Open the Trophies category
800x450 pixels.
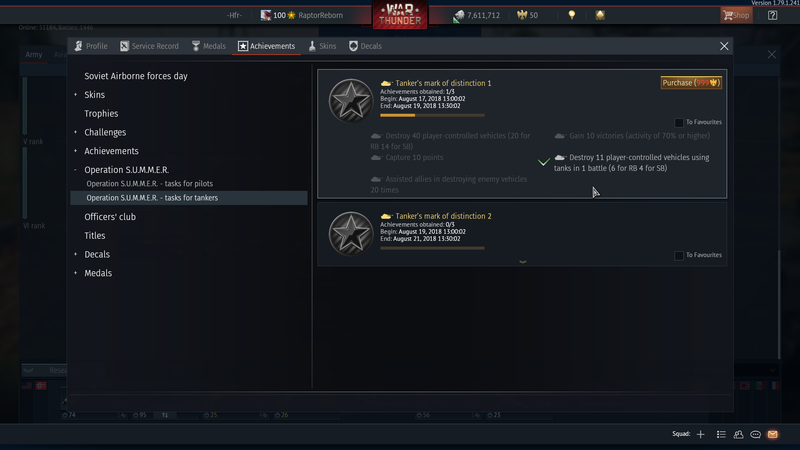click(x=101, y=113)
